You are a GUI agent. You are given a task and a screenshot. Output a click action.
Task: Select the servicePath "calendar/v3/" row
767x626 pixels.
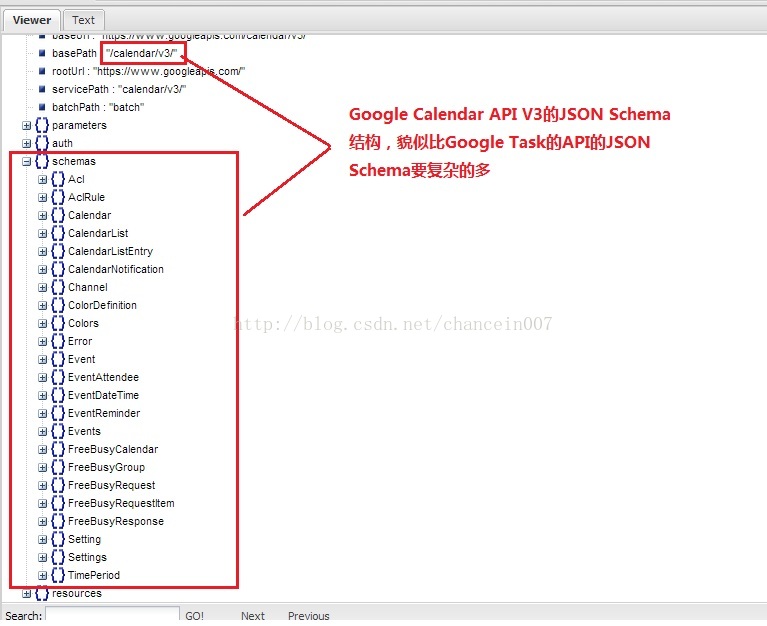pos(119,89)
